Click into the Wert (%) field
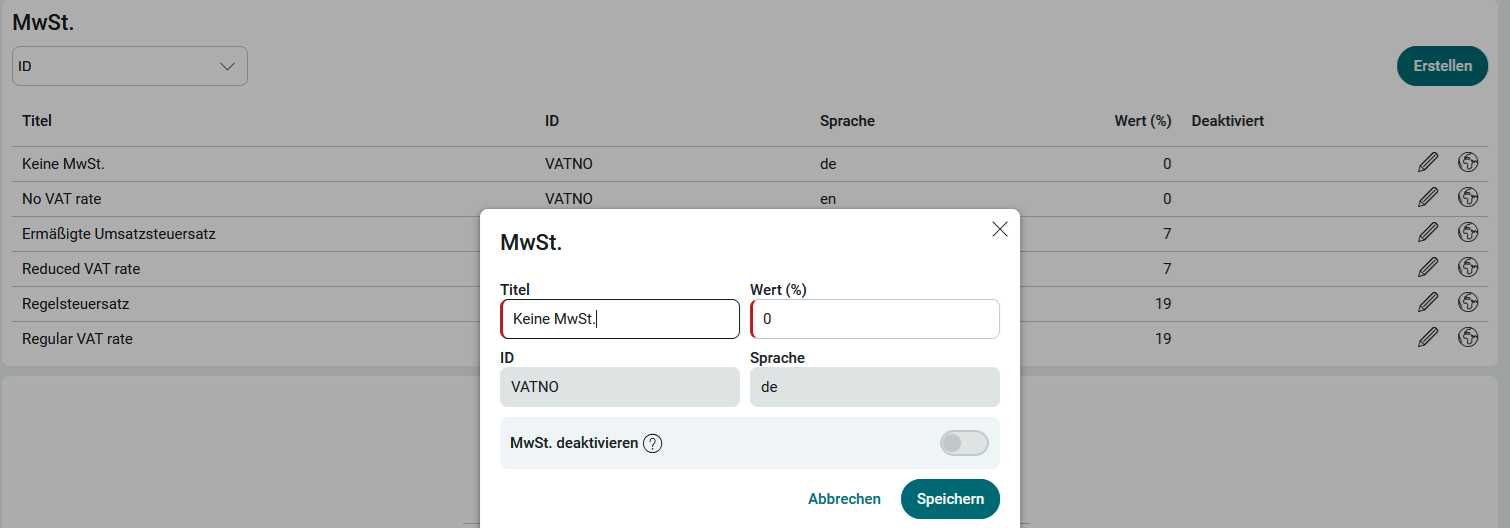The width and height of the screenshot is (1510, 528). pos(875,319)
